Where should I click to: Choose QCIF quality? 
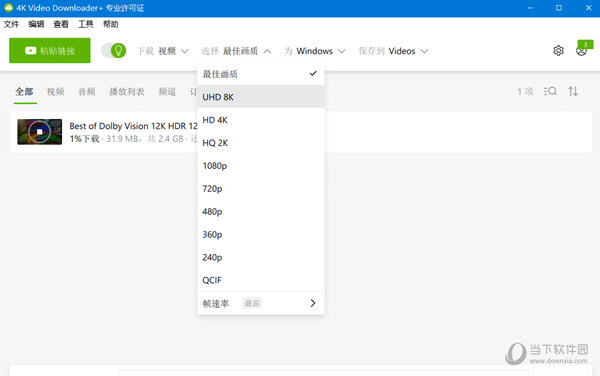(261, 280)
